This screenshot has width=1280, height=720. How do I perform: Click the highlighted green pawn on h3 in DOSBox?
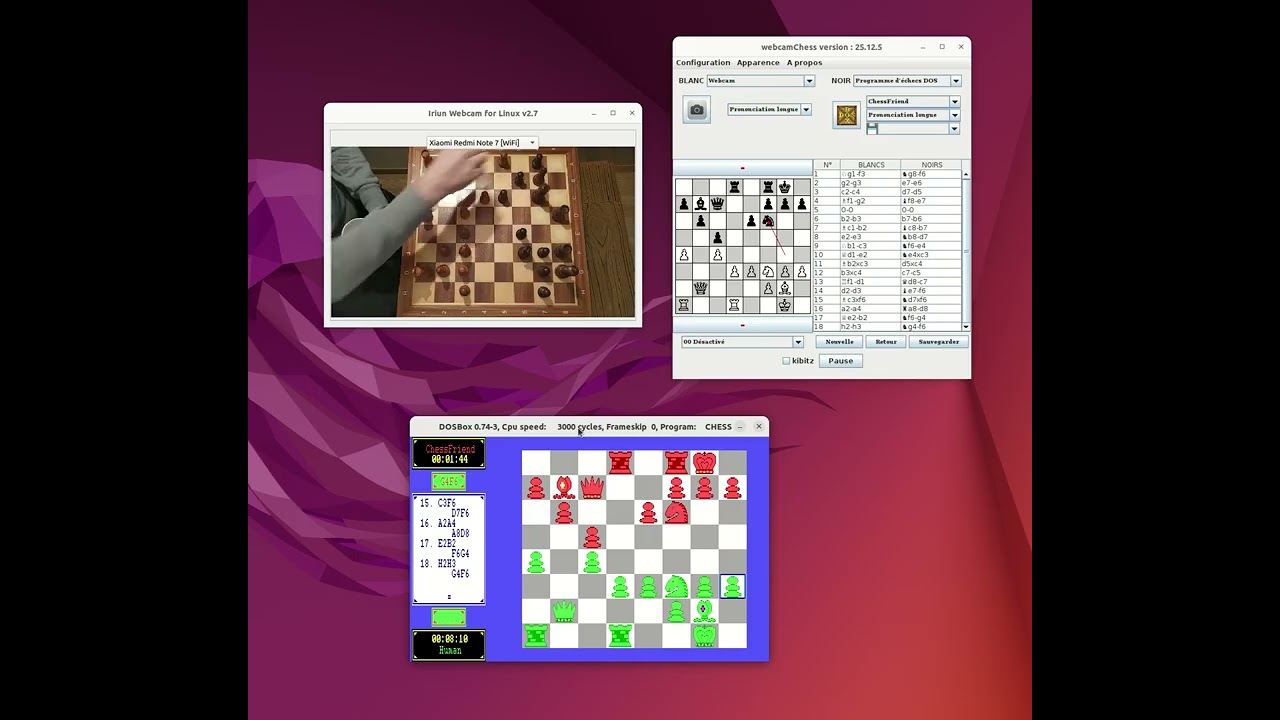[x=732, y=586]
